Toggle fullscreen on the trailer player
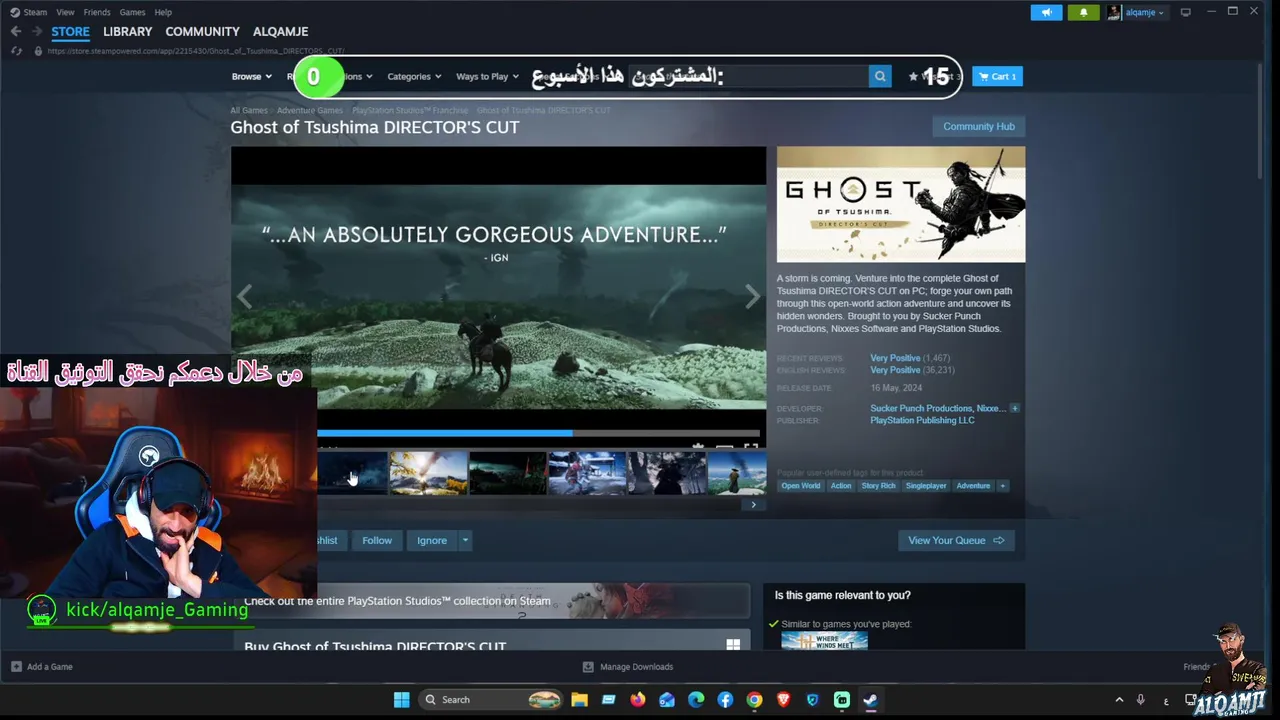This screenshot has width=1280, height=720. pos(751,447)
